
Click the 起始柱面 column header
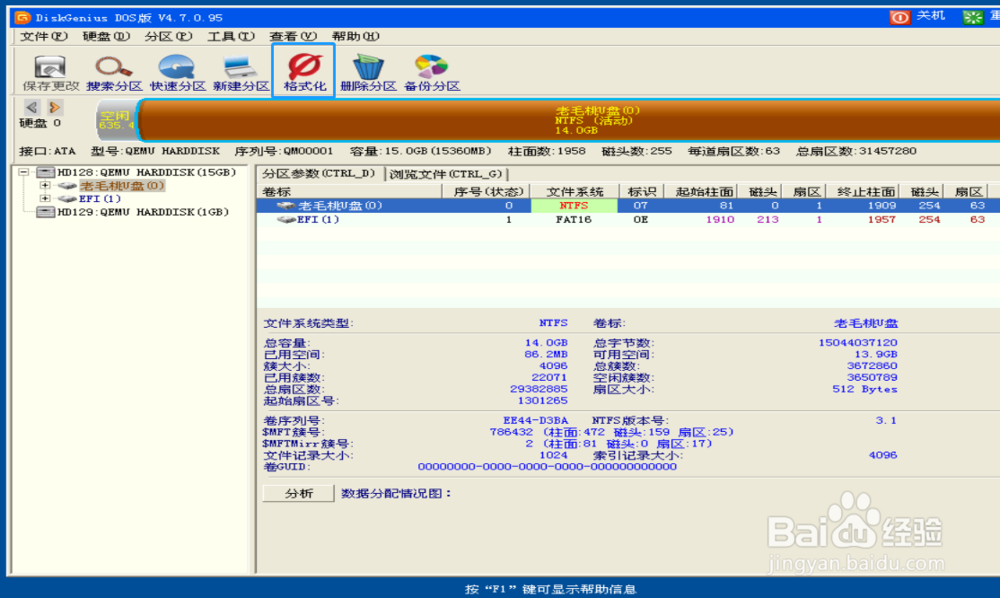(x=701, y=191)
